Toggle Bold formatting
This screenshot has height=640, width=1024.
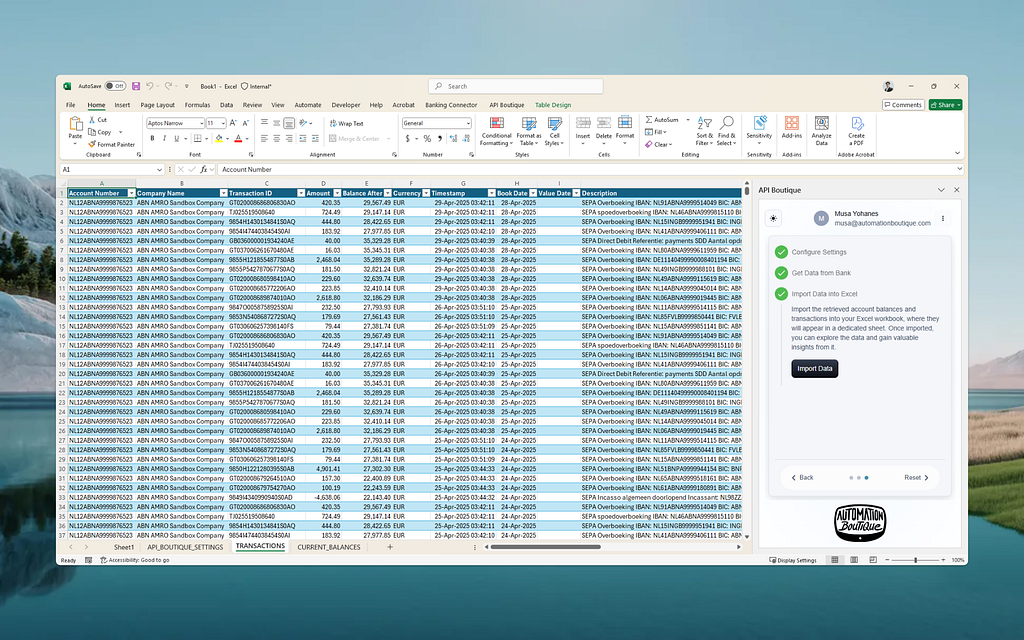(x=152, y=138)
